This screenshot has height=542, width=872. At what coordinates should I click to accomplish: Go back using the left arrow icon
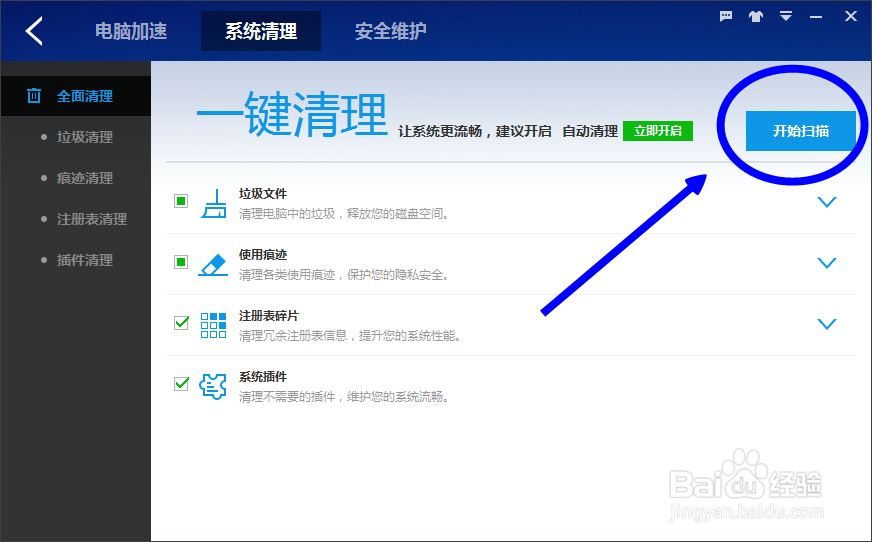click(x=34, y=31)
